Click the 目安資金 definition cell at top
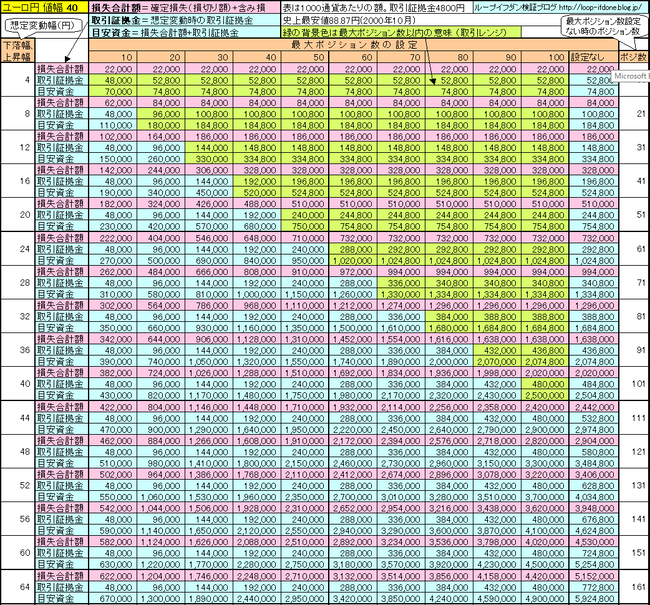The image size is (650, 605). (184, 32)
